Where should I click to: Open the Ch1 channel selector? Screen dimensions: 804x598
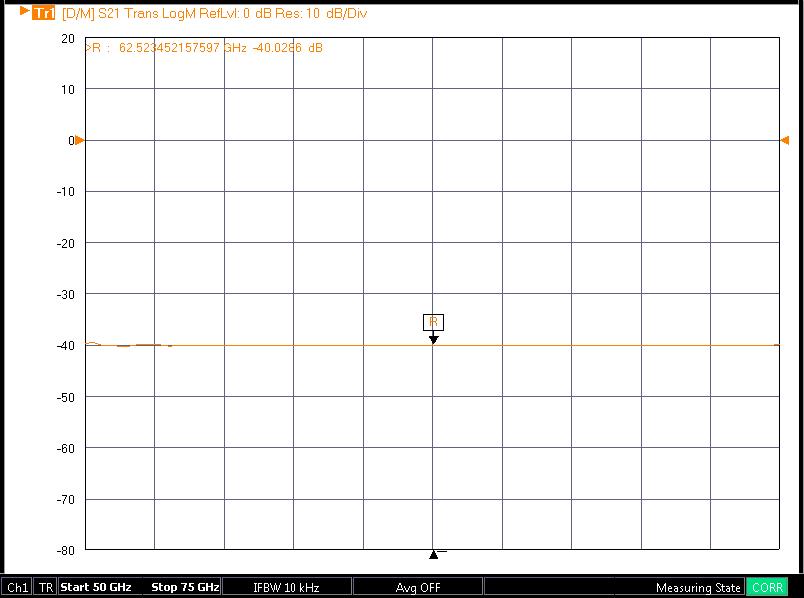point(17,587)
